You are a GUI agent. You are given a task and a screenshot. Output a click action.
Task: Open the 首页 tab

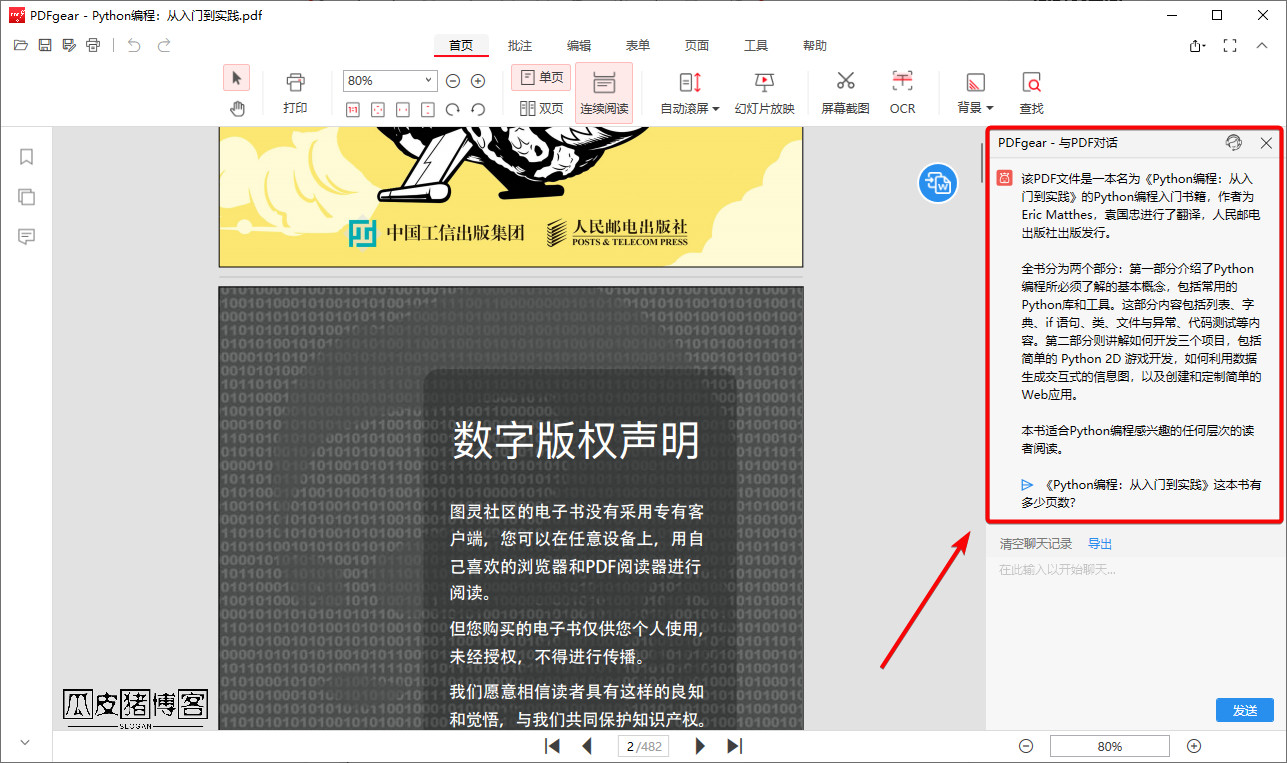(461, 46)
